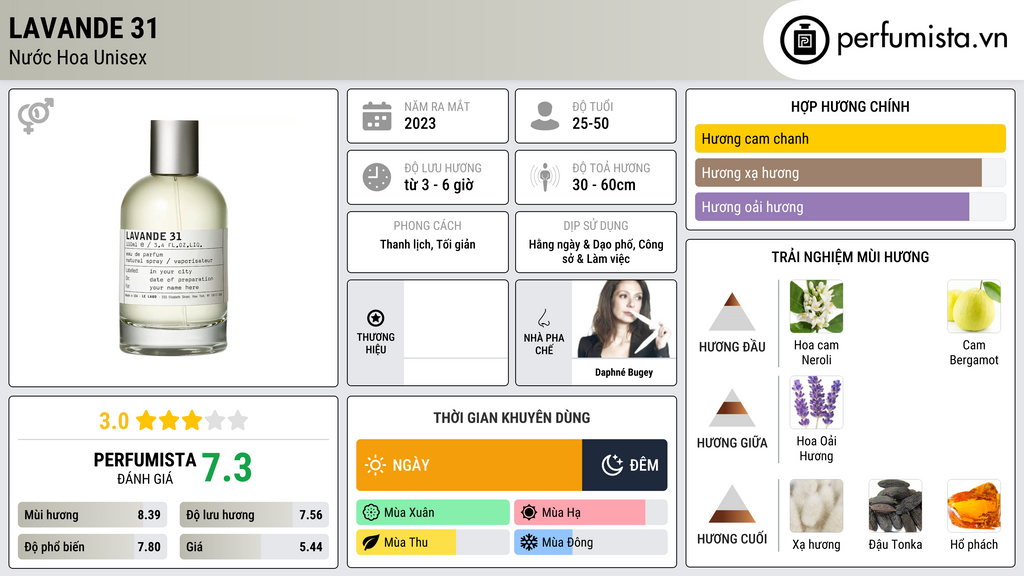Click the Lavande 31 bottle image

point(174,238)
